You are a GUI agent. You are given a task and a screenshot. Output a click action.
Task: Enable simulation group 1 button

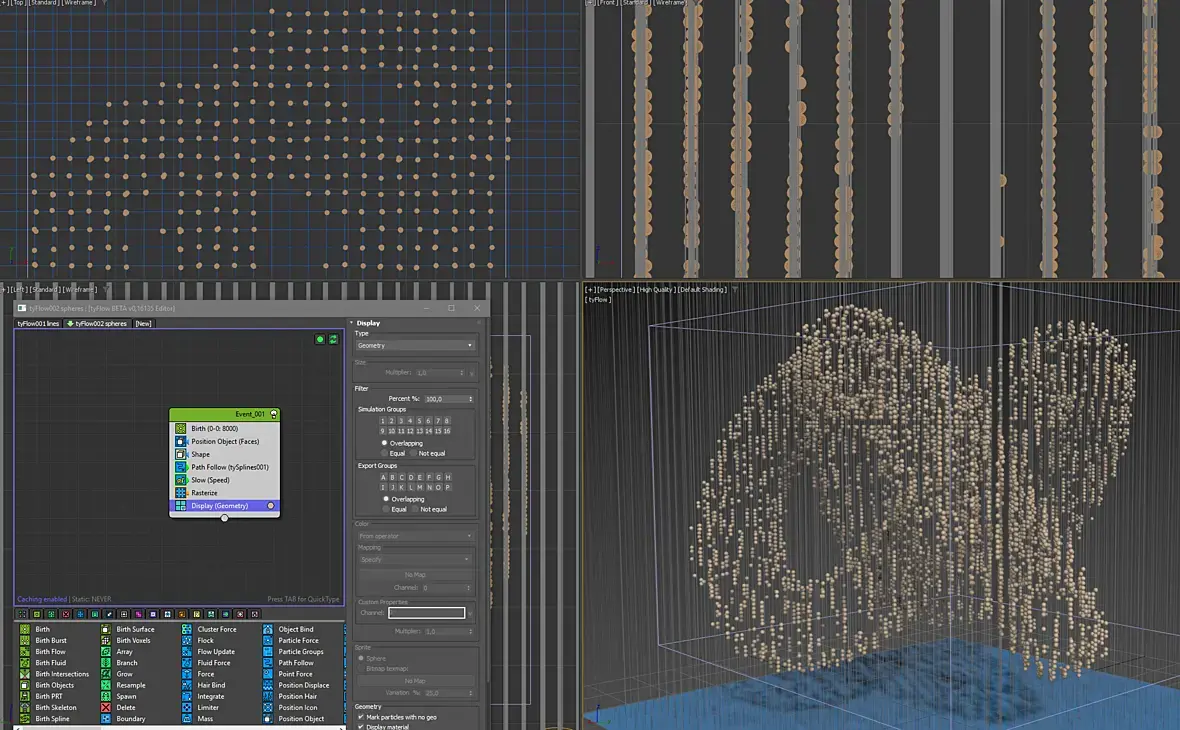coord(382,421)
